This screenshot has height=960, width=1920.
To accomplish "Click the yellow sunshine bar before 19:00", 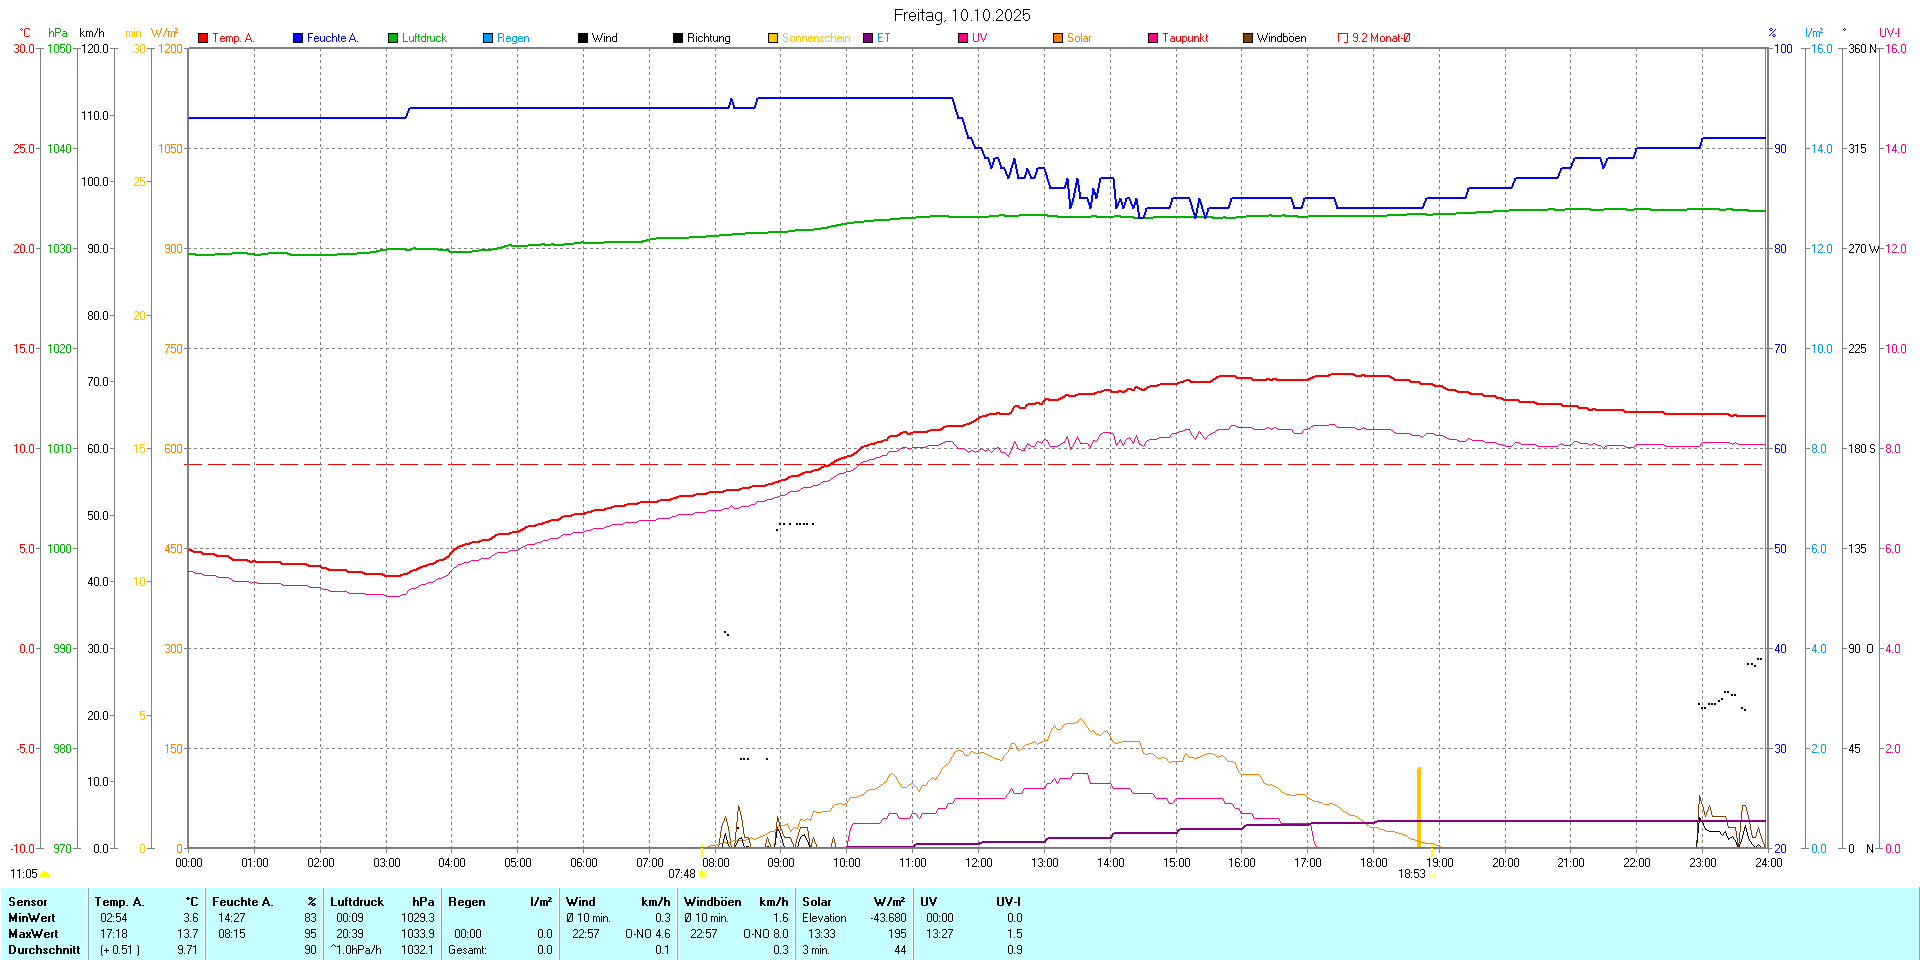I will [x=1419, y=808].
